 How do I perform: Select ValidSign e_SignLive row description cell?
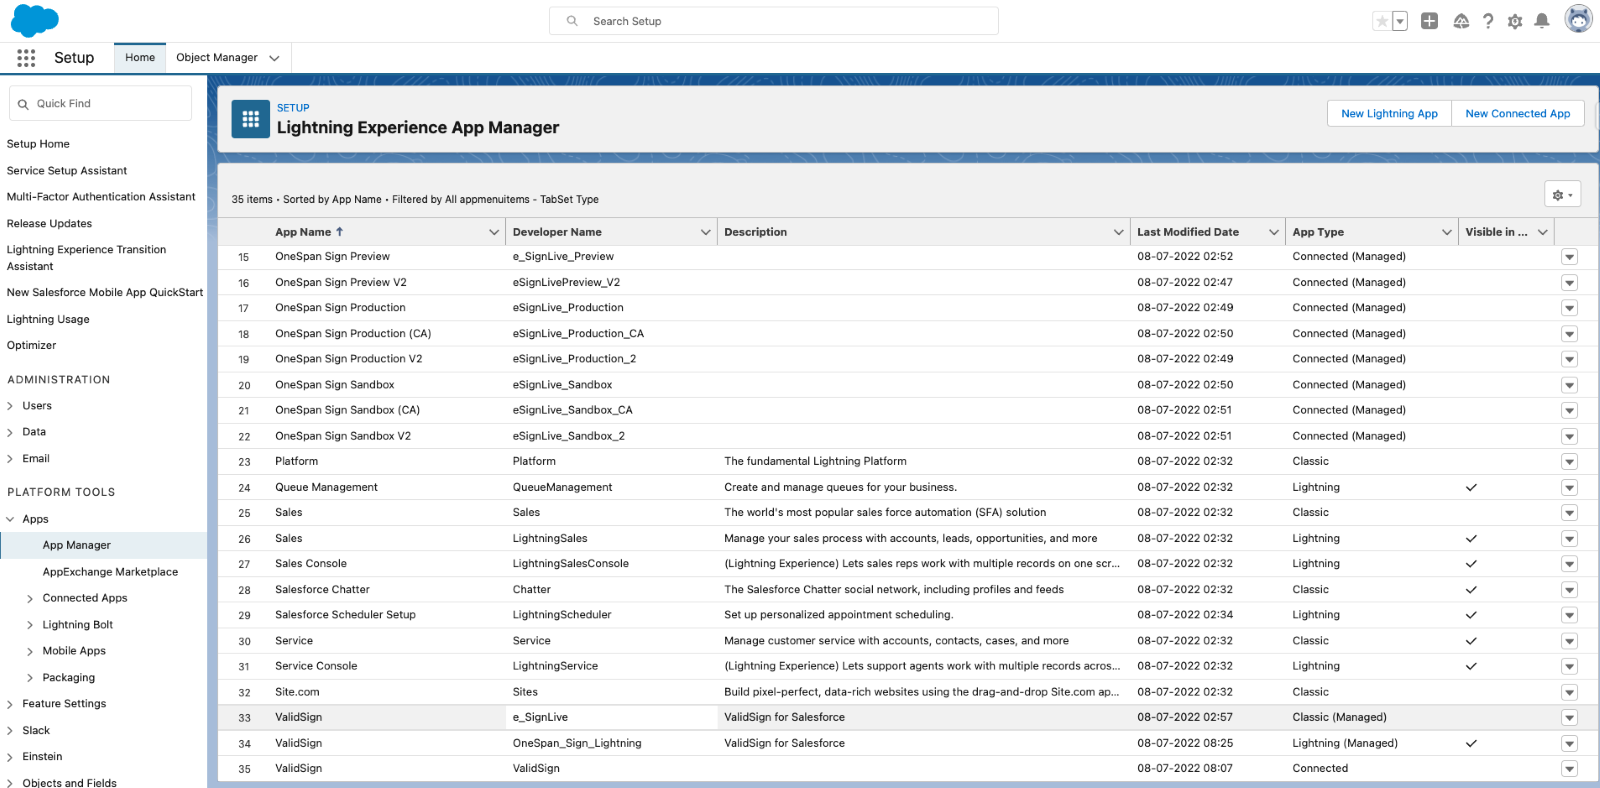pyautogui.click(x=923, y=717)
